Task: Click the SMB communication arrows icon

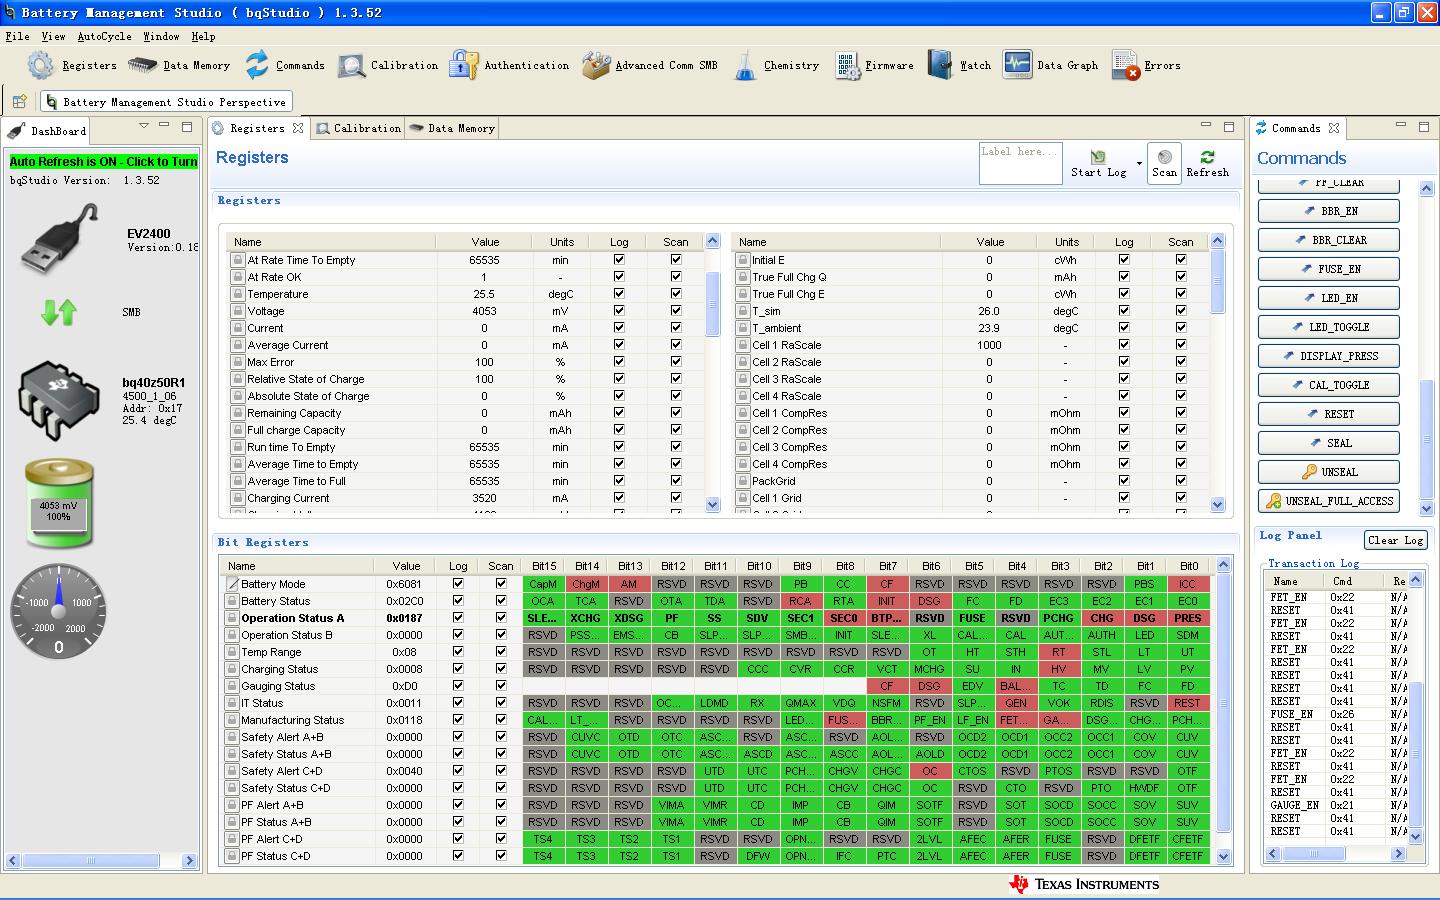Action: (59, 313)
